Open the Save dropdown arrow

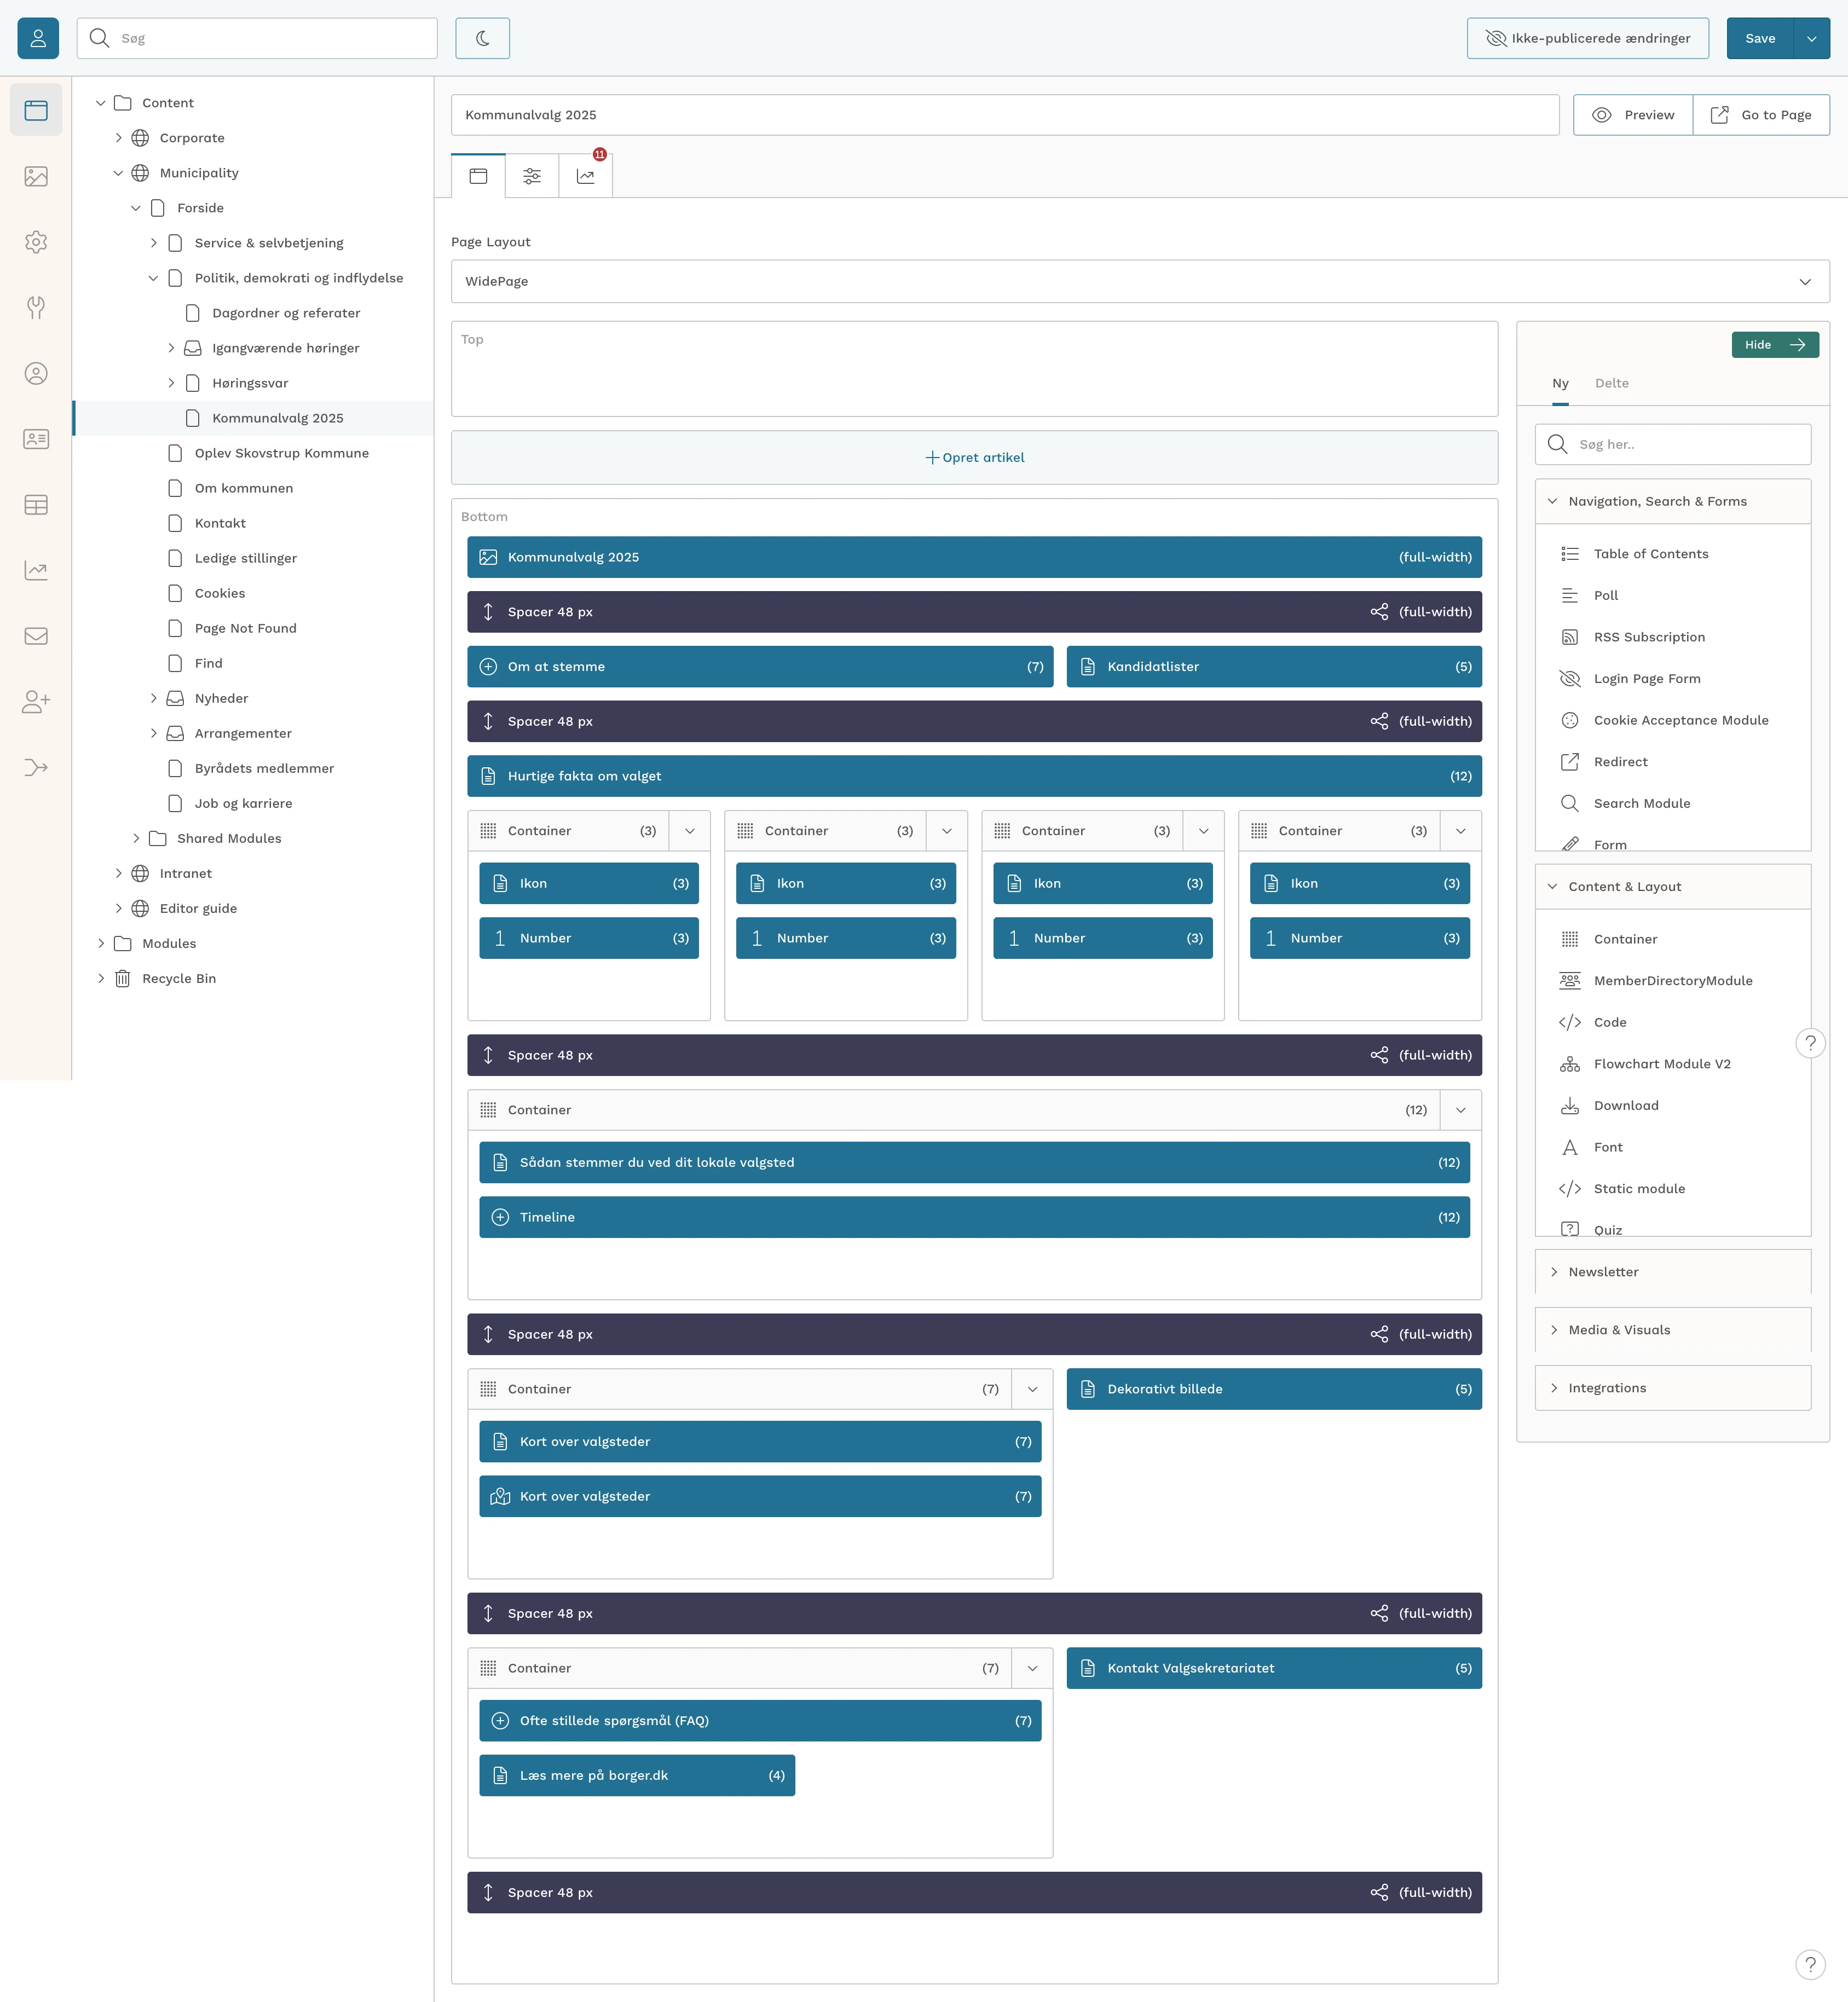pos(1812,38)
